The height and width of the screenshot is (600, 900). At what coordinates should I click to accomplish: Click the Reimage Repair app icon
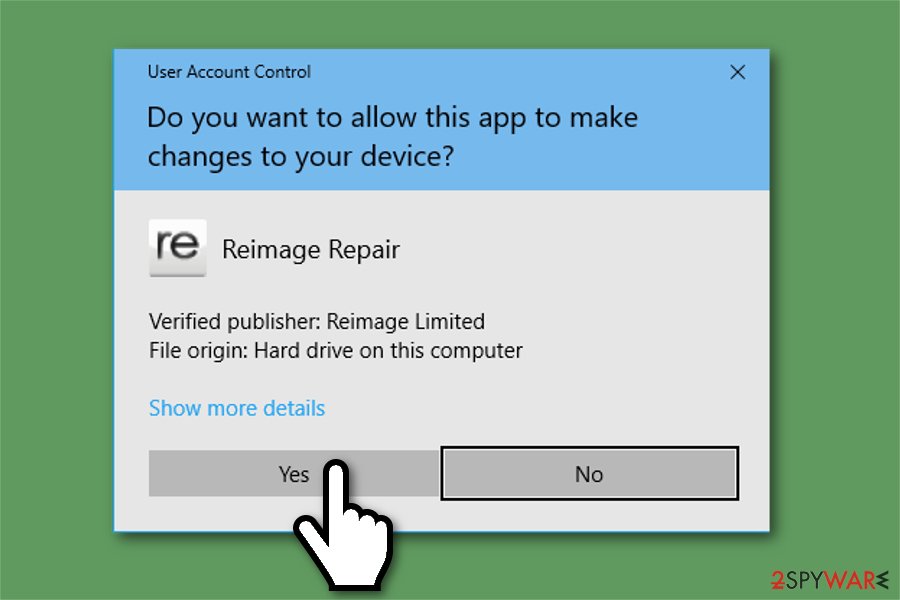tap(177, 248)
